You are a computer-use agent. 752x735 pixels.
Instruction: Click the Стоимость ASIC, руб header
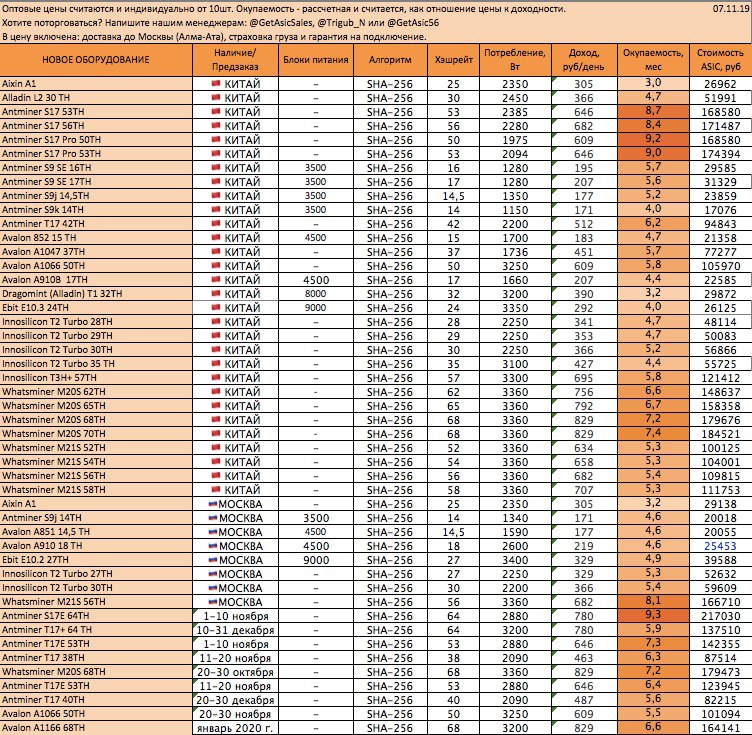coord(720,60)
